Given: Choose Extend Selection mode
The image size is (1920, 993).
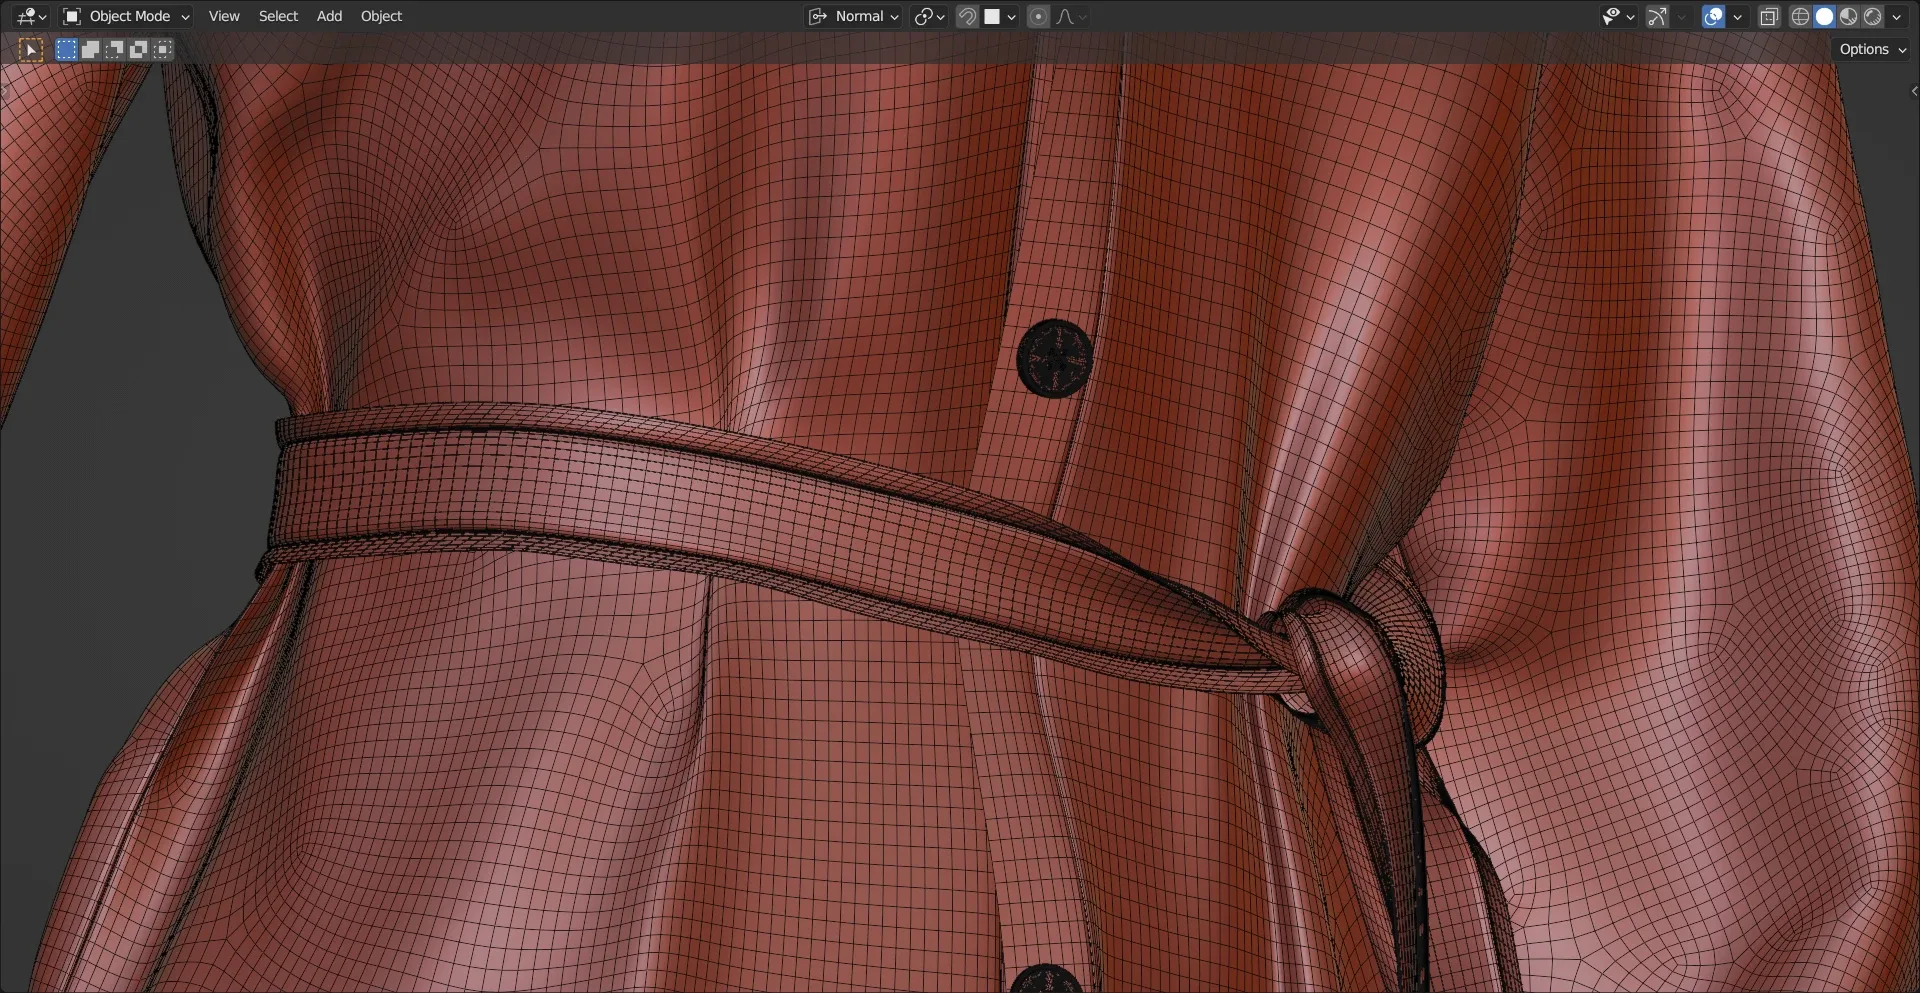Looking at the screenshot, I should [x=90, y=49].
